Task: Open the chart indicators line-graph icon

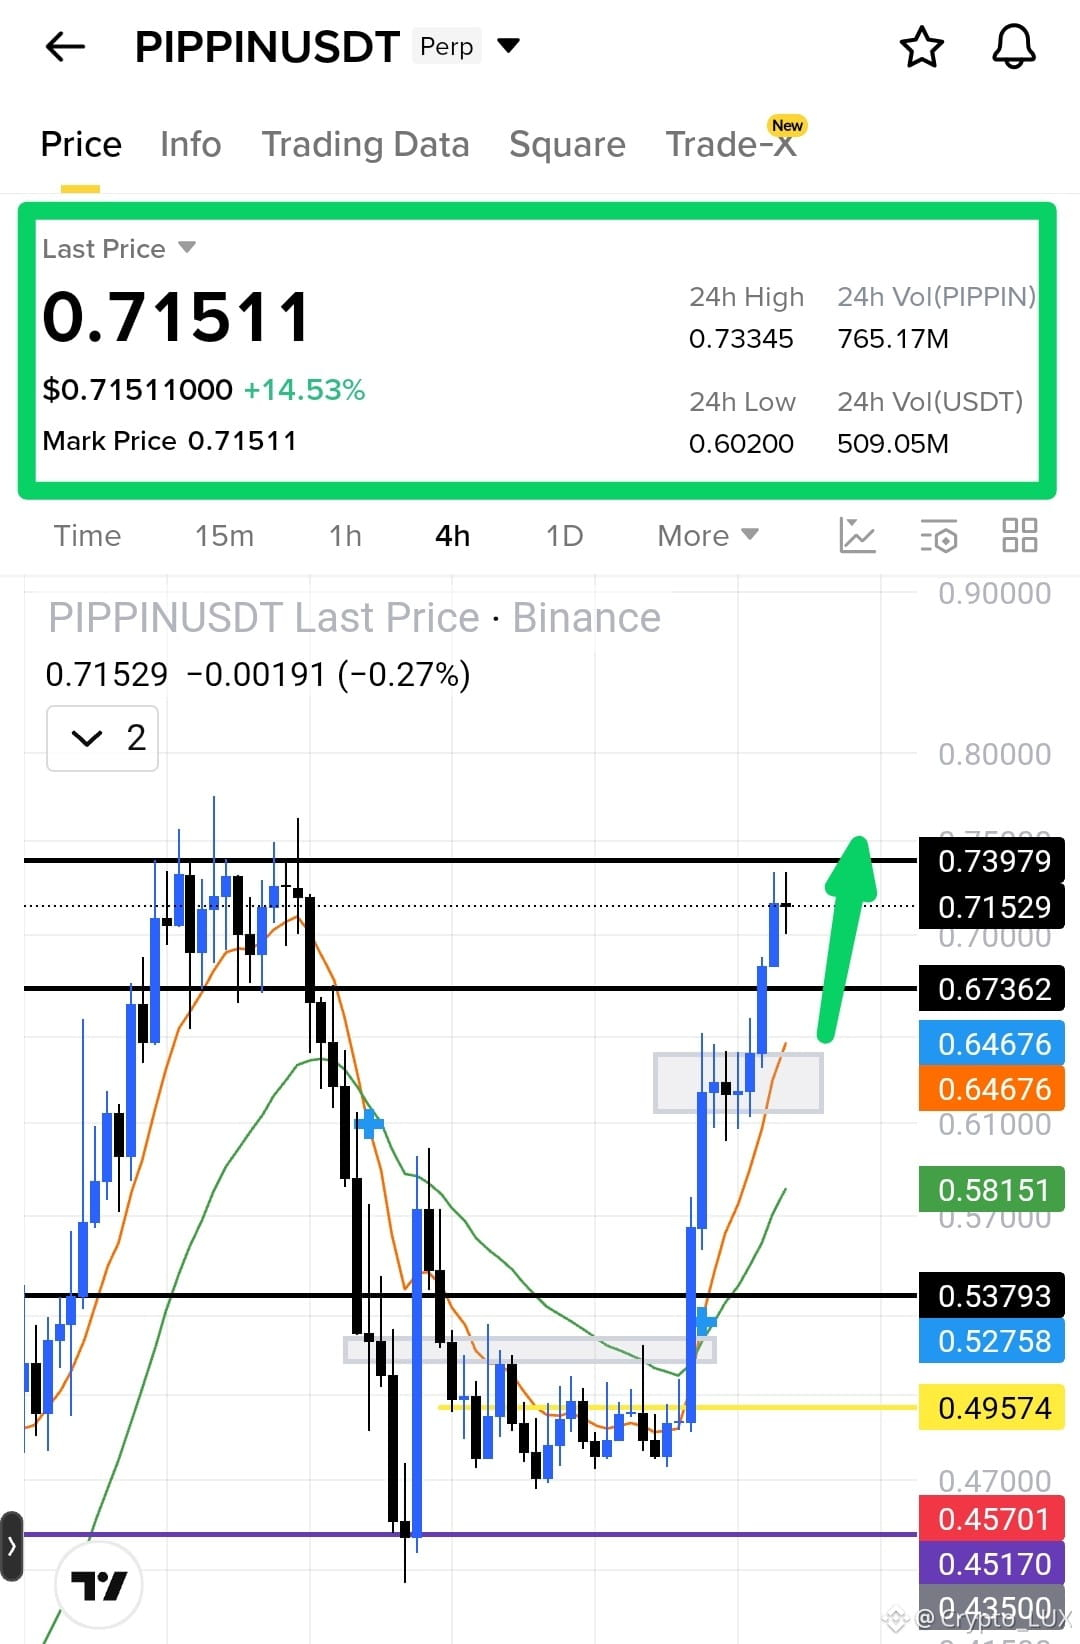Action: click(x=857, y=535)
